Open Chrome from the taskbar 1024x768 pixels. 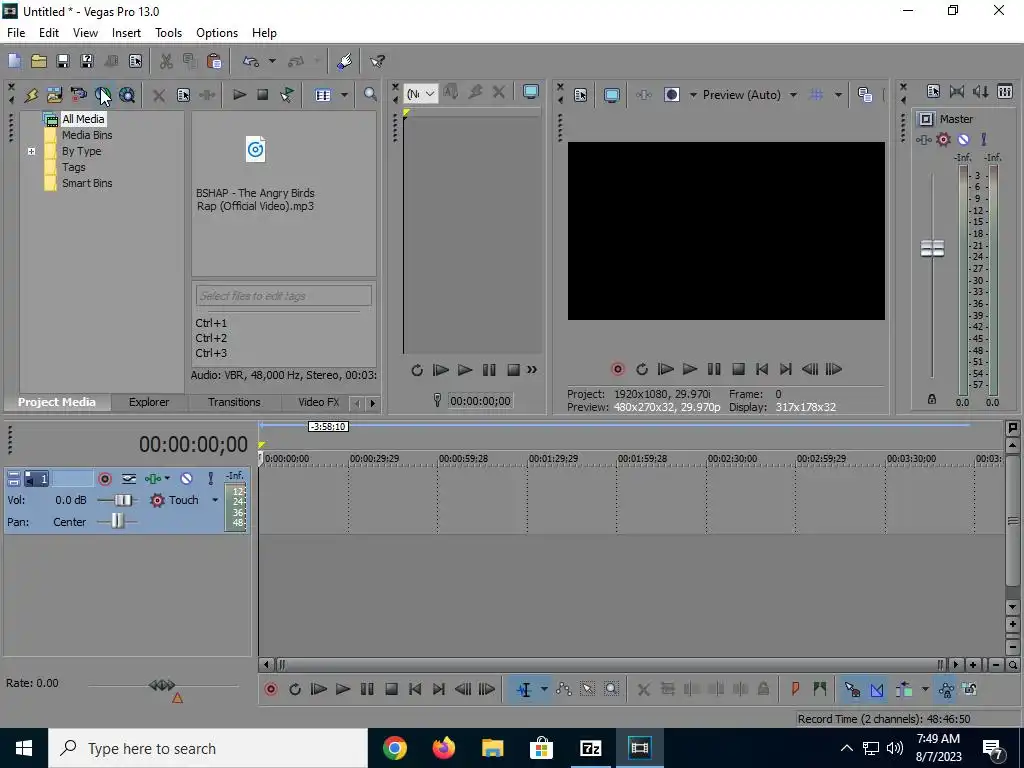coord(394,748)
